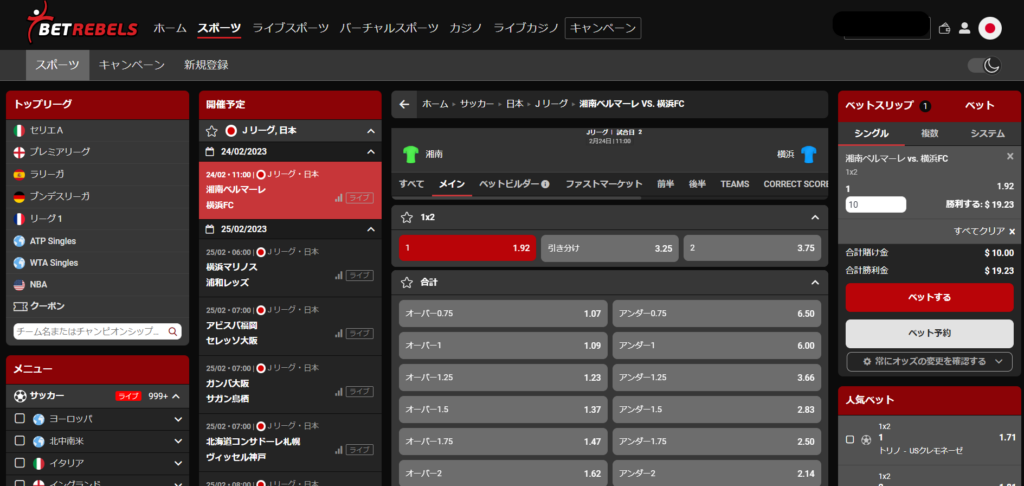Click the キャンペーン outlined header button
This screenshot has width=1024, height=486.
603,28
